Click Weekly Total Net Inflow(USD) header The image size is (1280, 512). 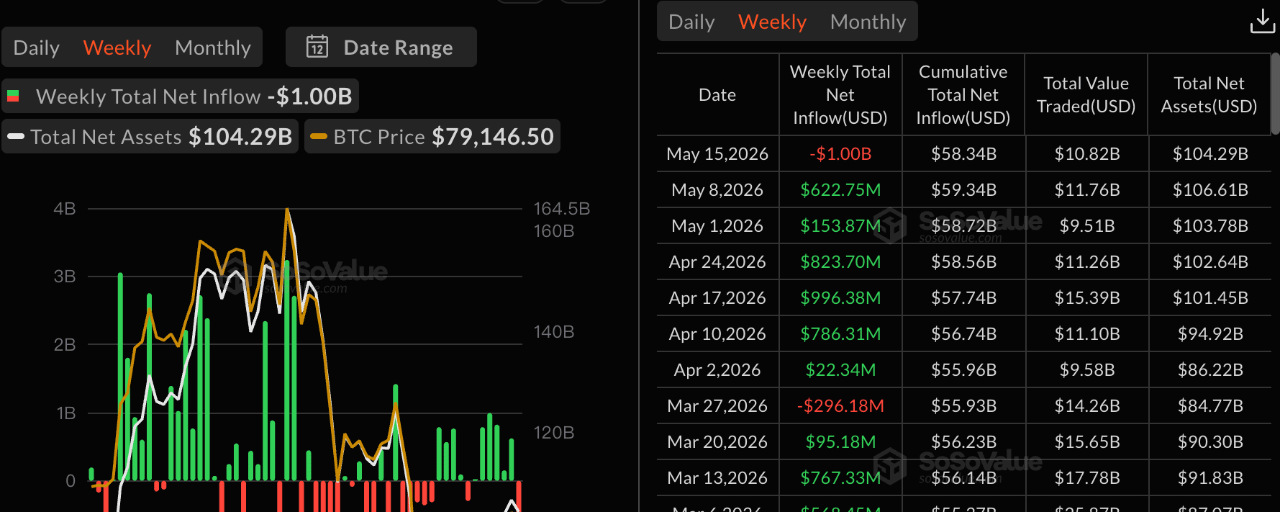(840, 95)
